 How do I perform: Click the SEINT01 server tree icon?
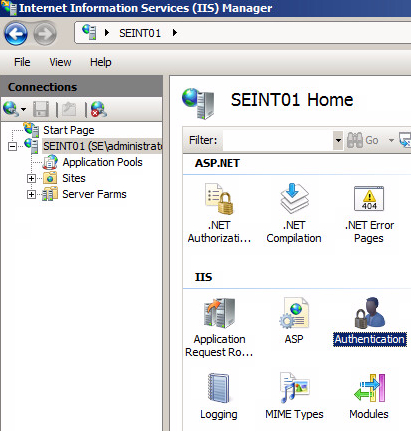pyautogui.click(x=32, y=145)
